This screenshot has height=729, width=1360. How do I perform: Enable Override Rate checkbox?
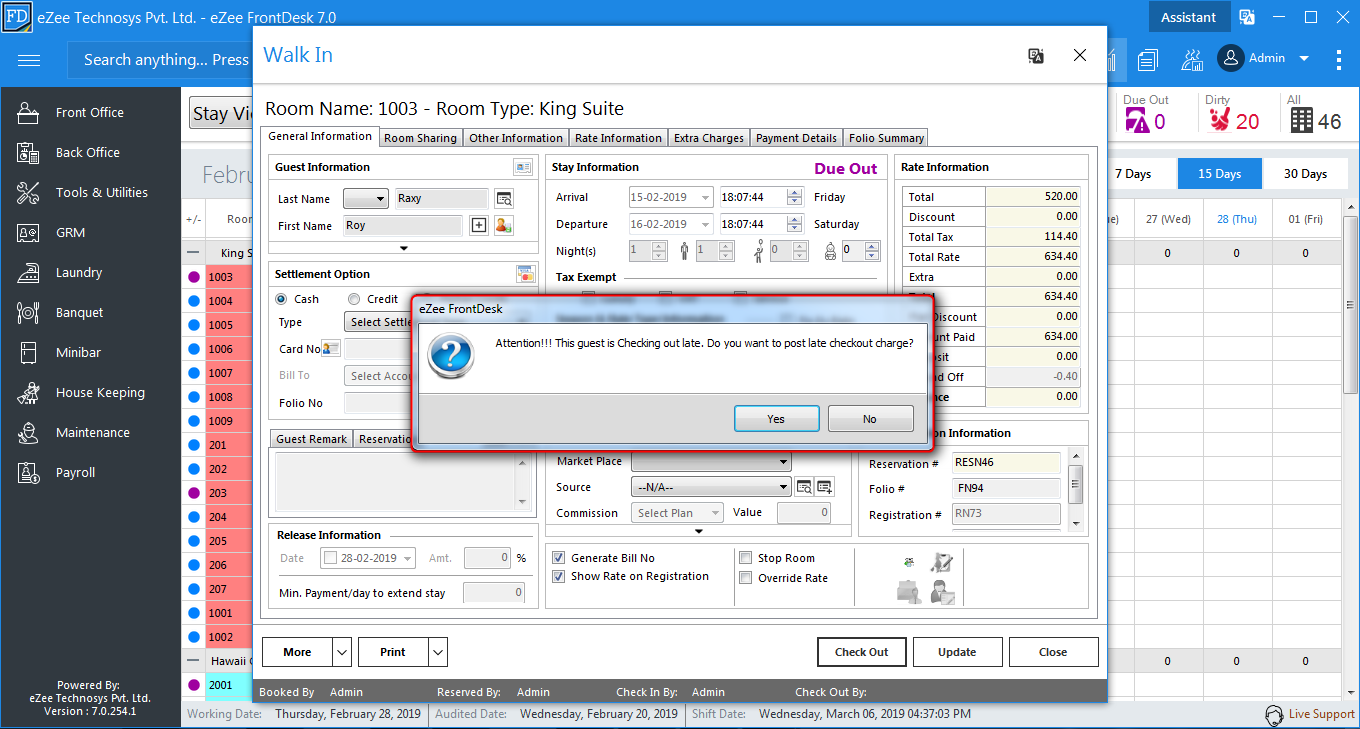point(746,578)
